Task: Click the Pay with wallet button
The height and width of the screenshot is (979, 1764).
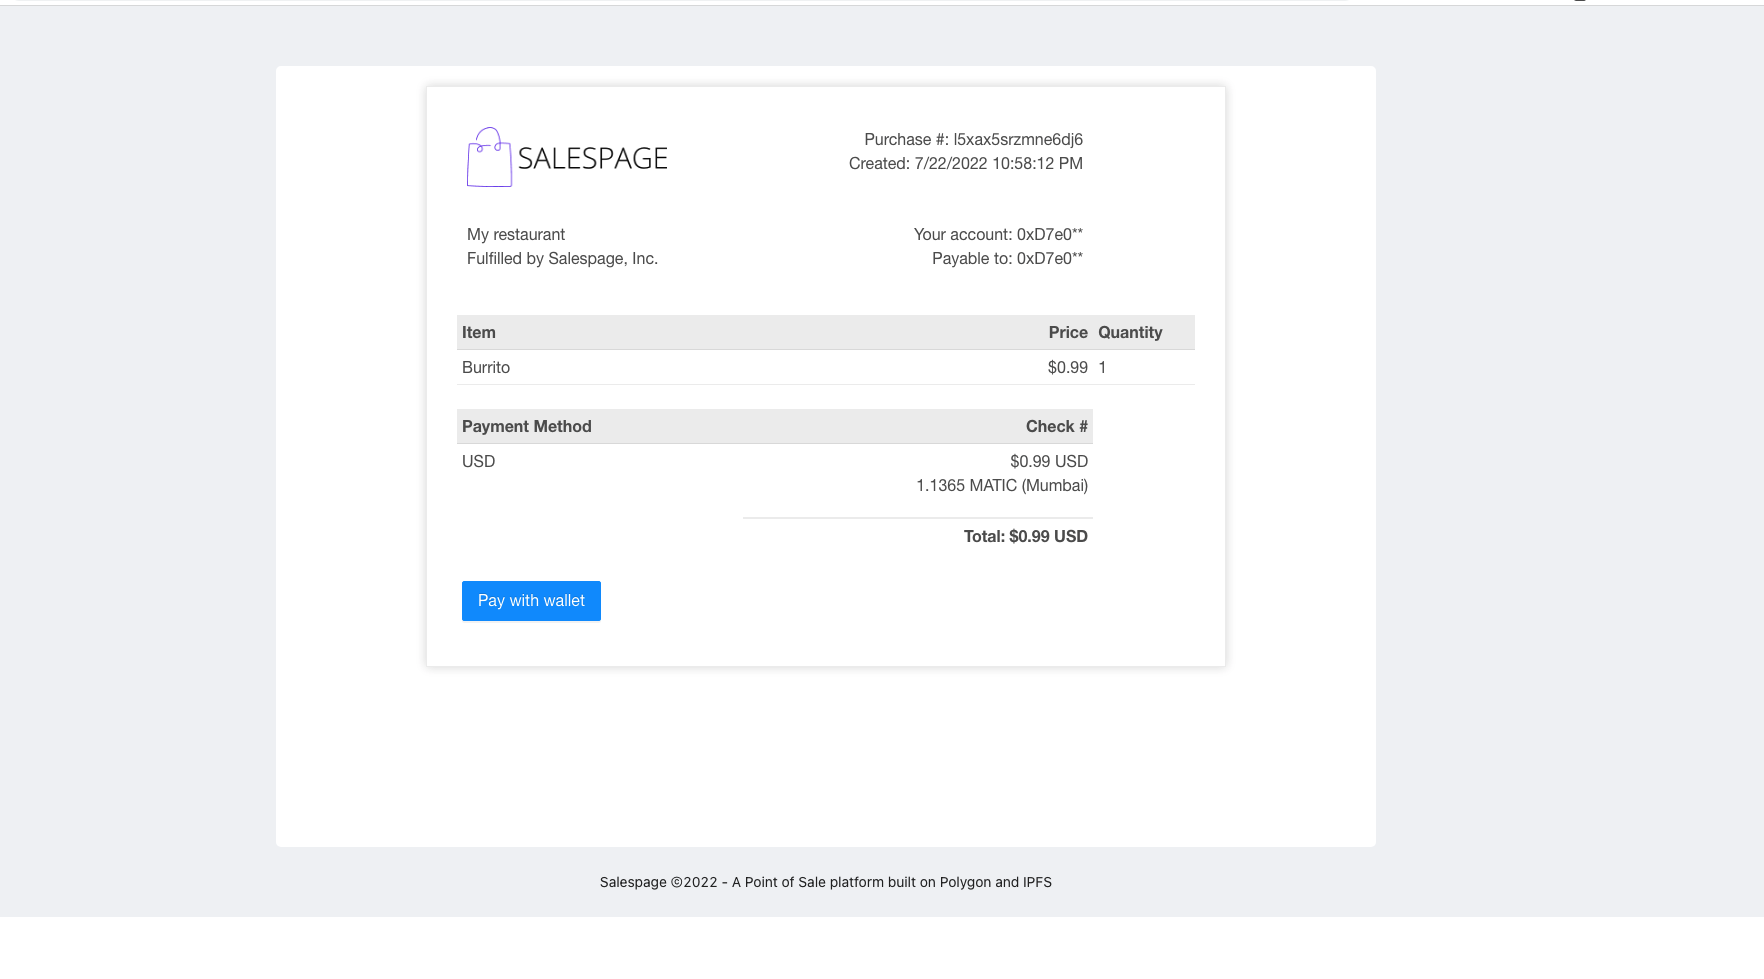Action: click(x=531, y=601)
